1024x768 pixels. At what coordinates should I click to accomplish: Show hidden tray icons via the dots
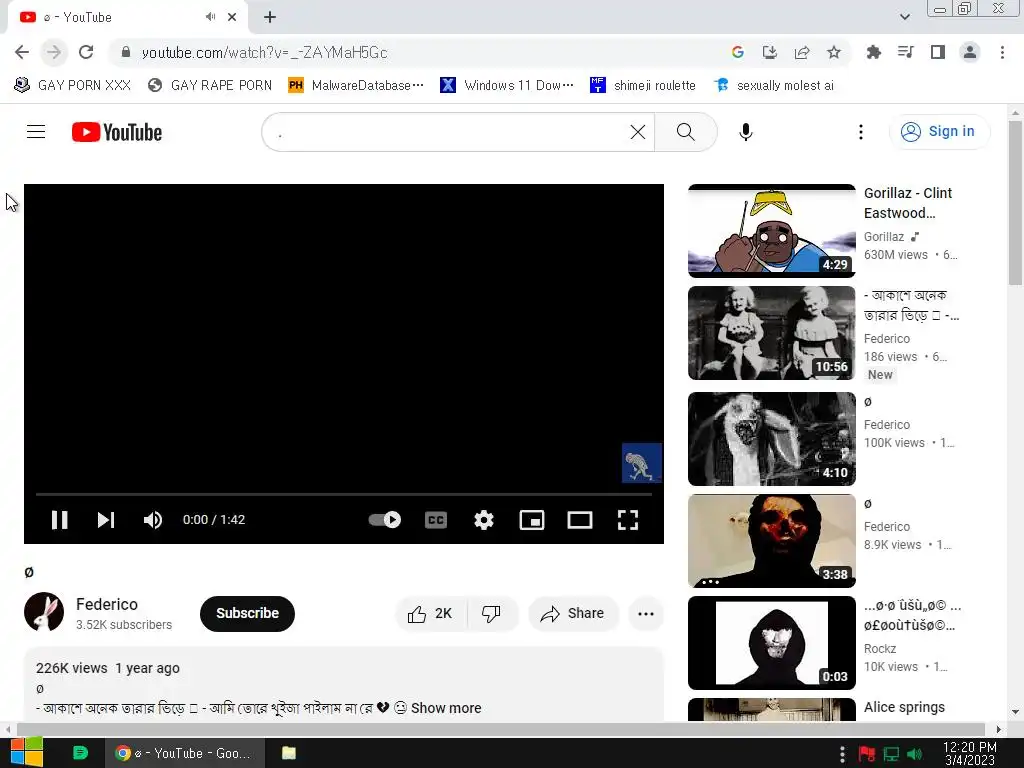click(x=842, y=754)
